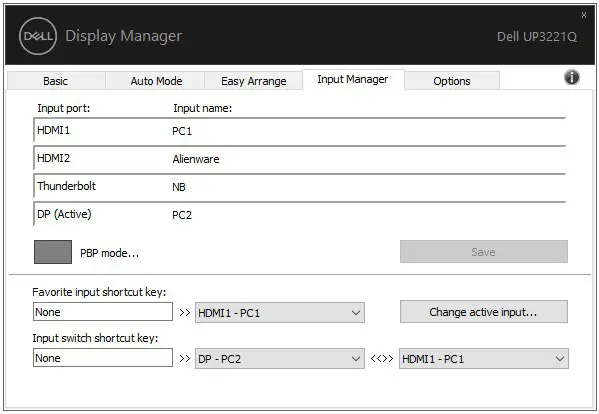This screenshot has height=414, width=599.
Task: Open the Favorite input HDMI1 - PC1 dropdown
Action: (280, 313)
